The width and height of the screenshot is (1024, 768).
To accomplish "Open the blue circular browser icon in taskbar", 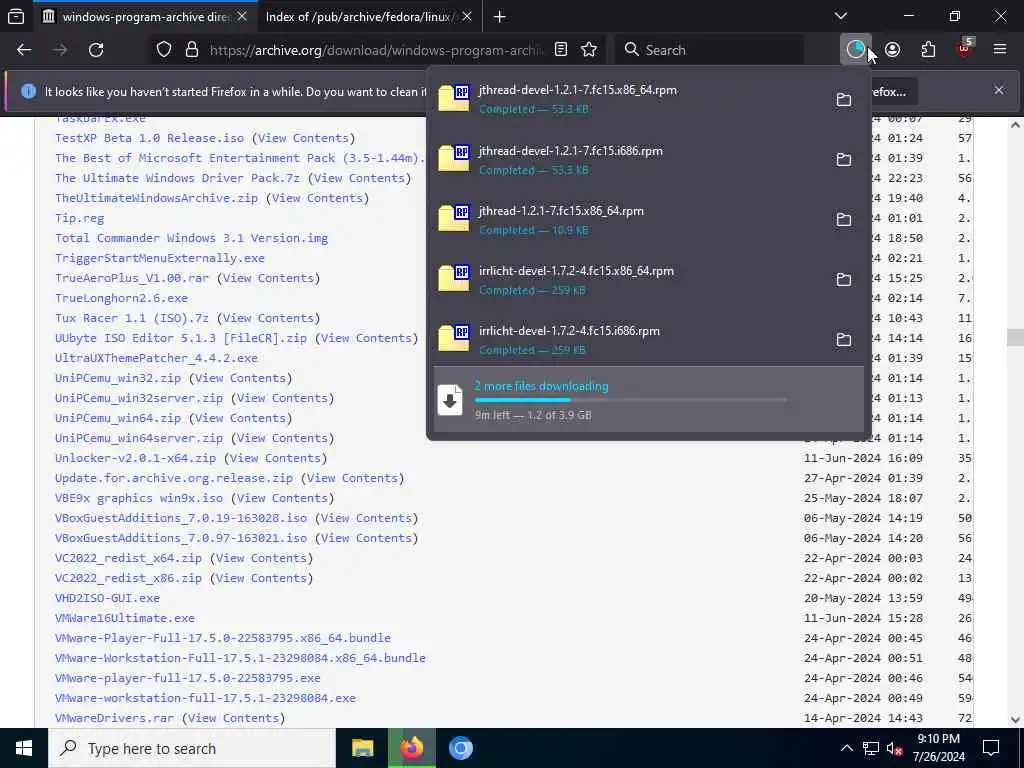I will 460,748.
